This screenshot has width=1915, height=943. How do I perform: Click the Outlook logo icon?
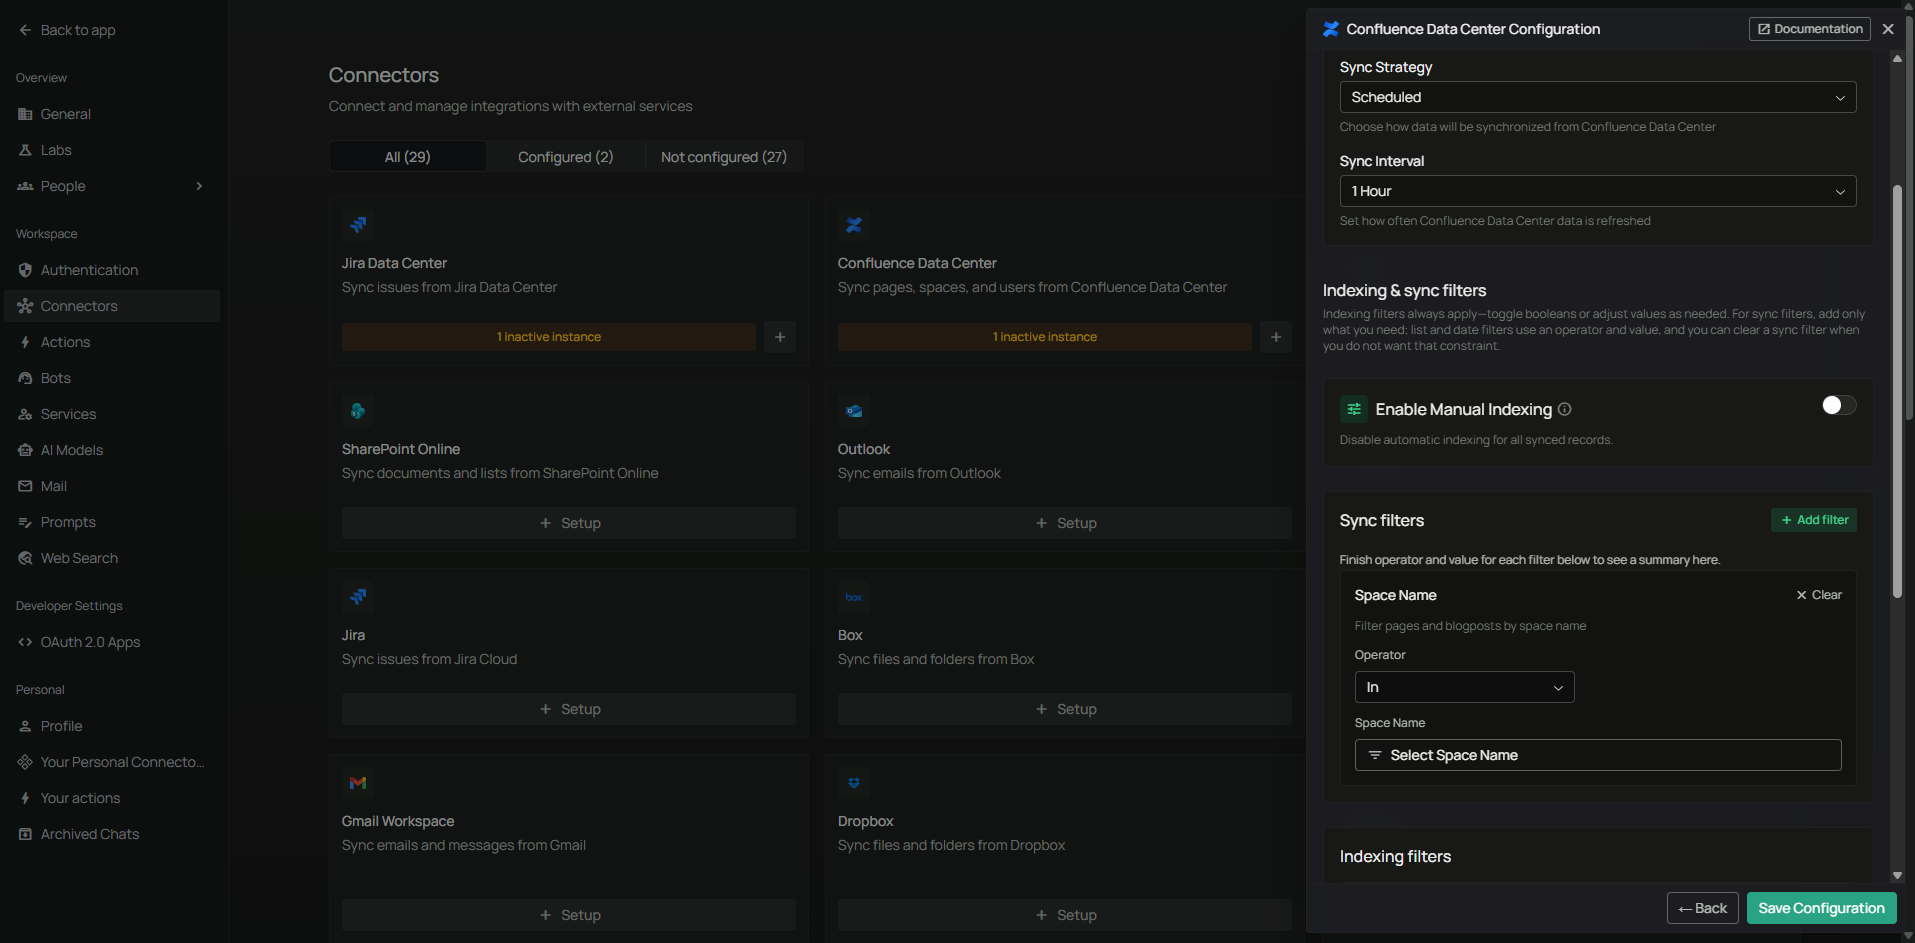click(x=854, y=411)
